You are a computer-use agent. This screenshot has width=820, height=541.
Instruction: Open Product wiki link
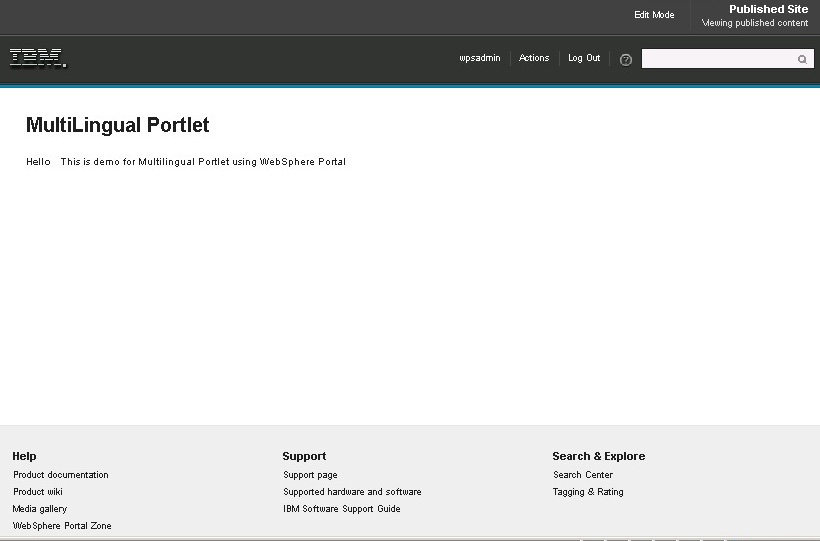tap(38, 491)
